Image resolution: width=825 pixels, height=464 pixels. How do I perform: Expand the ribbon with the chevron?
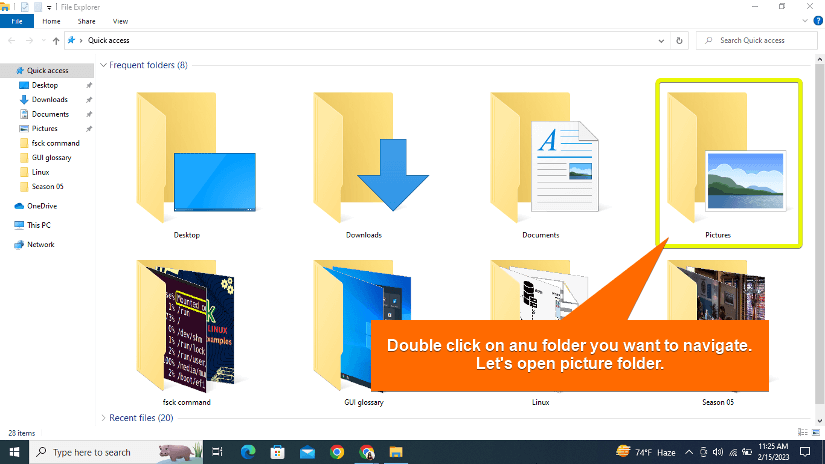point(804,21)
